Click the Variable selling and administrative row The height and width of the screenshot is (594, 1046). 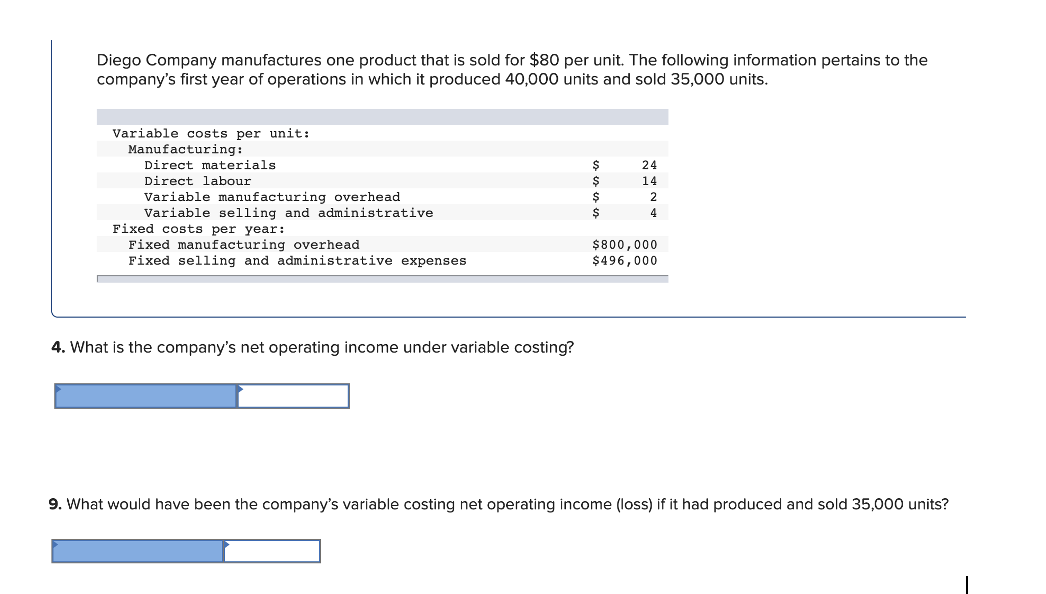pos(382,213)
